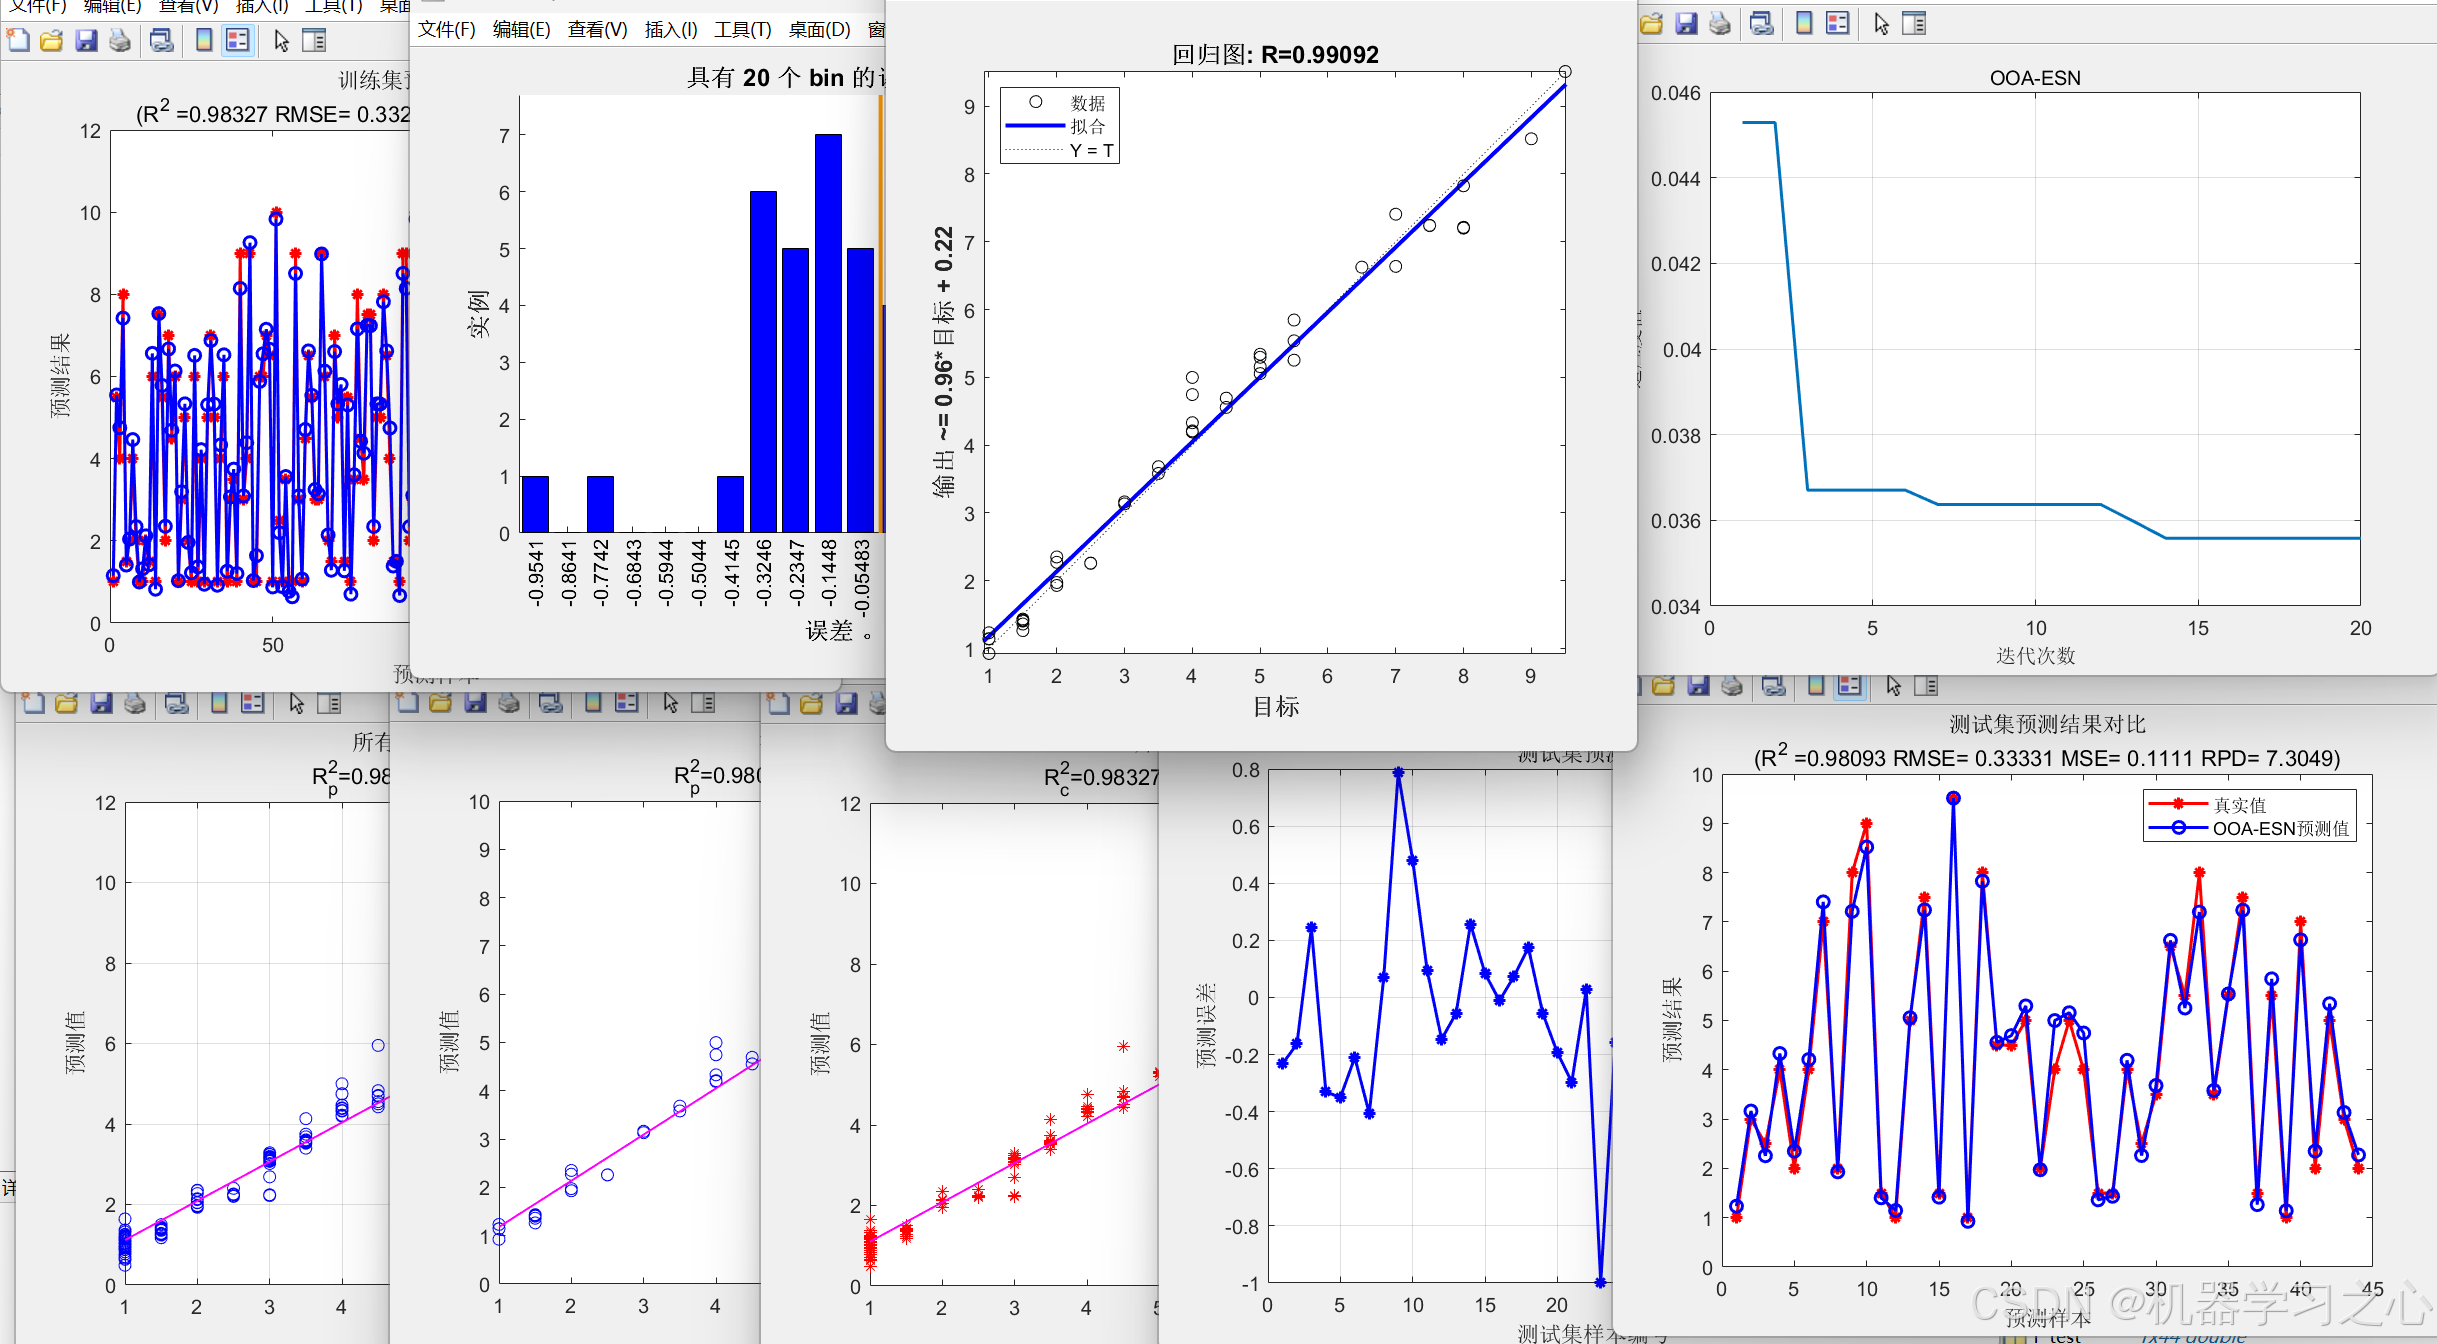Viewport: 2437px width, 1344px height.
Task: Enable Edit Plot in test-set comparison window
Action: tap(1893, 686)
